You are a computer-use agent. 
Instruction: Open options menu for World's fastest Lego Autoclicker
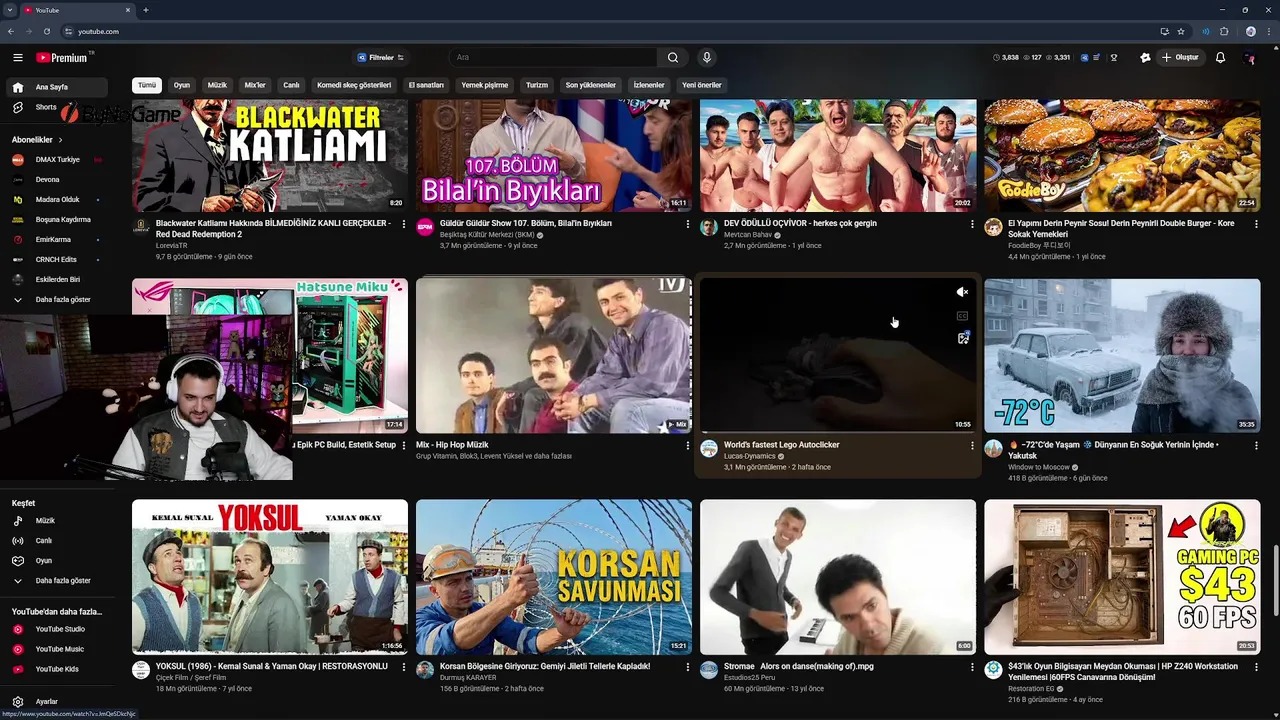pyautogui.click(x=972, y=445)
